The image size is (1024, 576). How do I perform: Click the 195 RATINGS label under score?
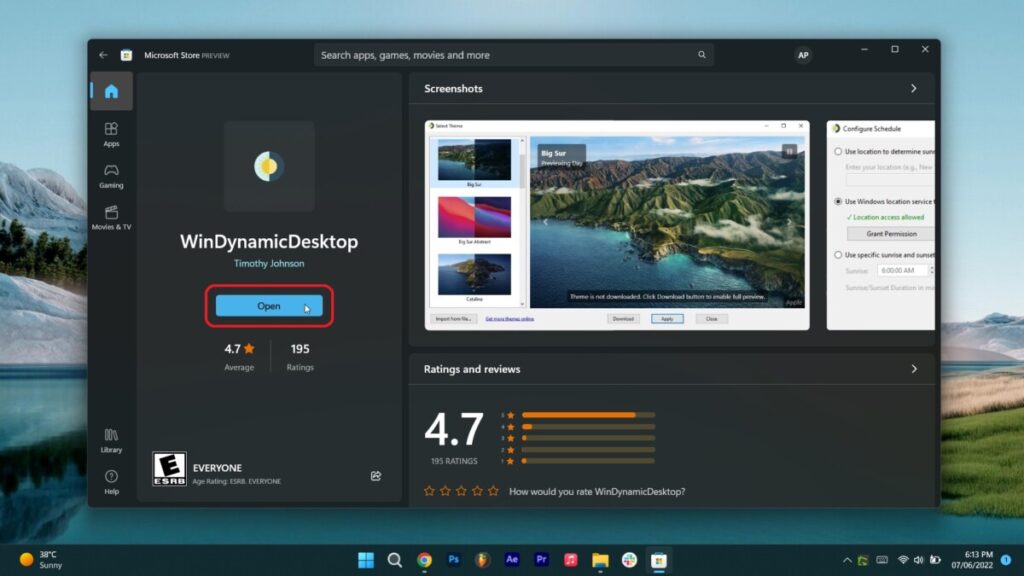click(x=454, y=461)
